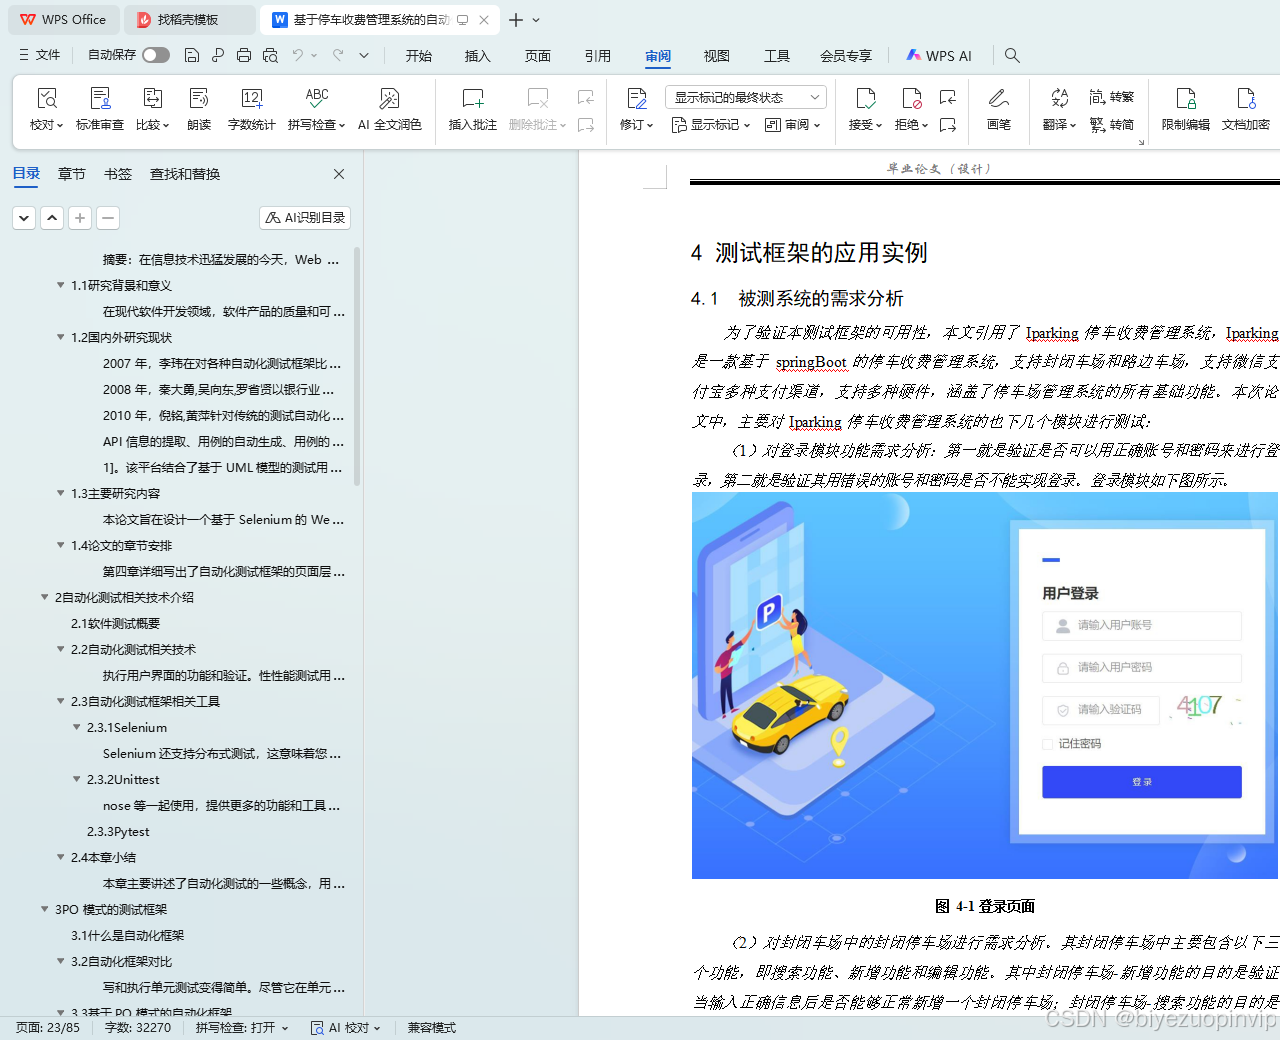Click the 页面: 23/85 page indicator
This screenshot has height=1040, width=1280.
tap(46, 1027)
